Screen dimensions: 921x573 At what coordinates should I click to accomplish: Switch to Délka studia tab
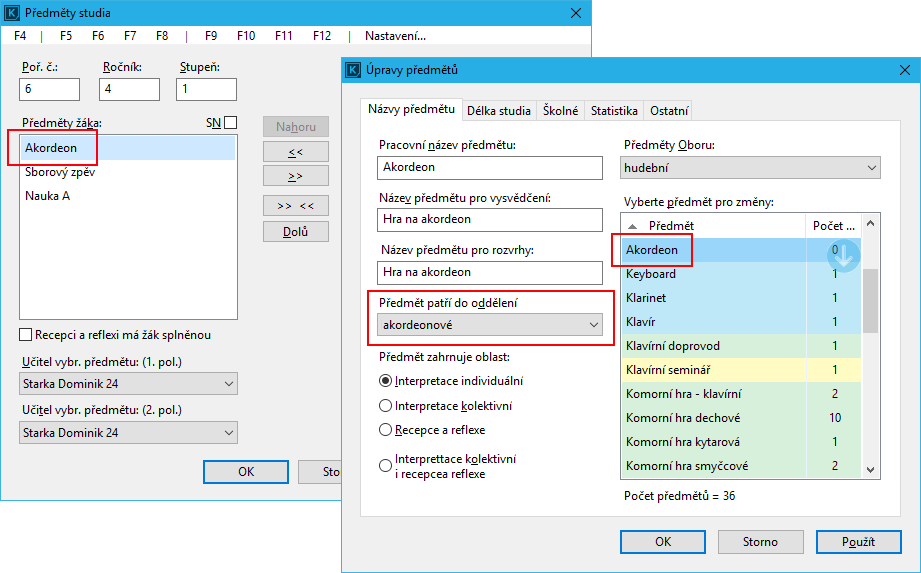coord(499,111)
